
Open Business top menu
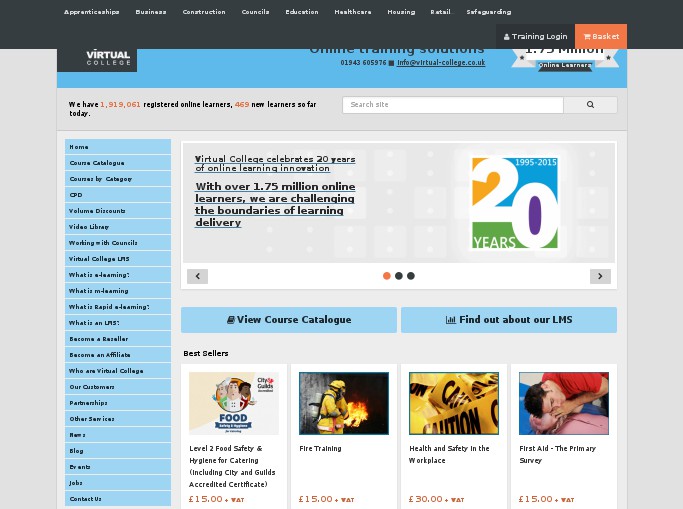click(151, 12)
